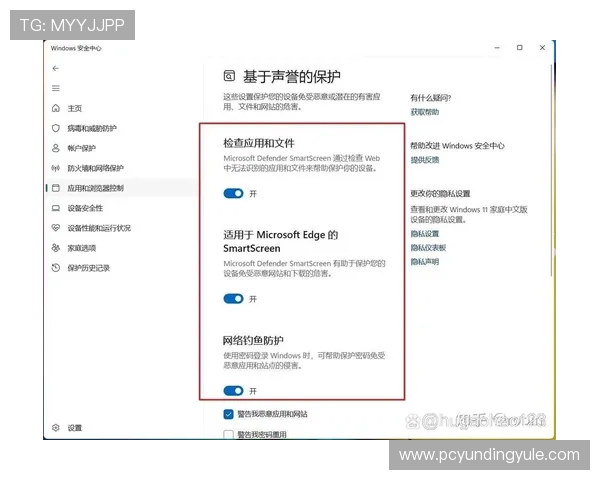Screen dimensions: 600x480
Task: Click the clock icon for 保护历史记录
Action: click(56, 268)
